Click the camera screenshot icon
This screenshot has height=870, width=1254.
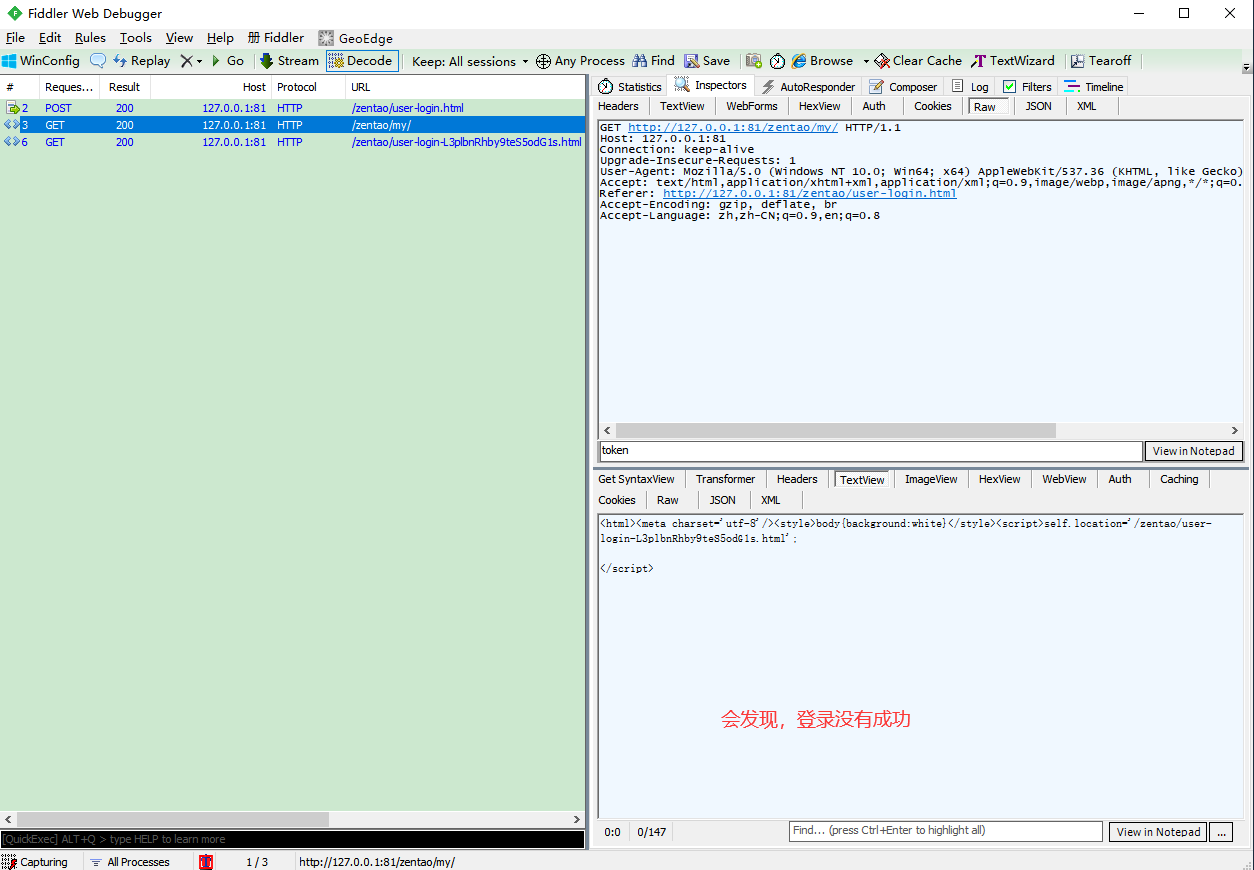tap(754, 61)
